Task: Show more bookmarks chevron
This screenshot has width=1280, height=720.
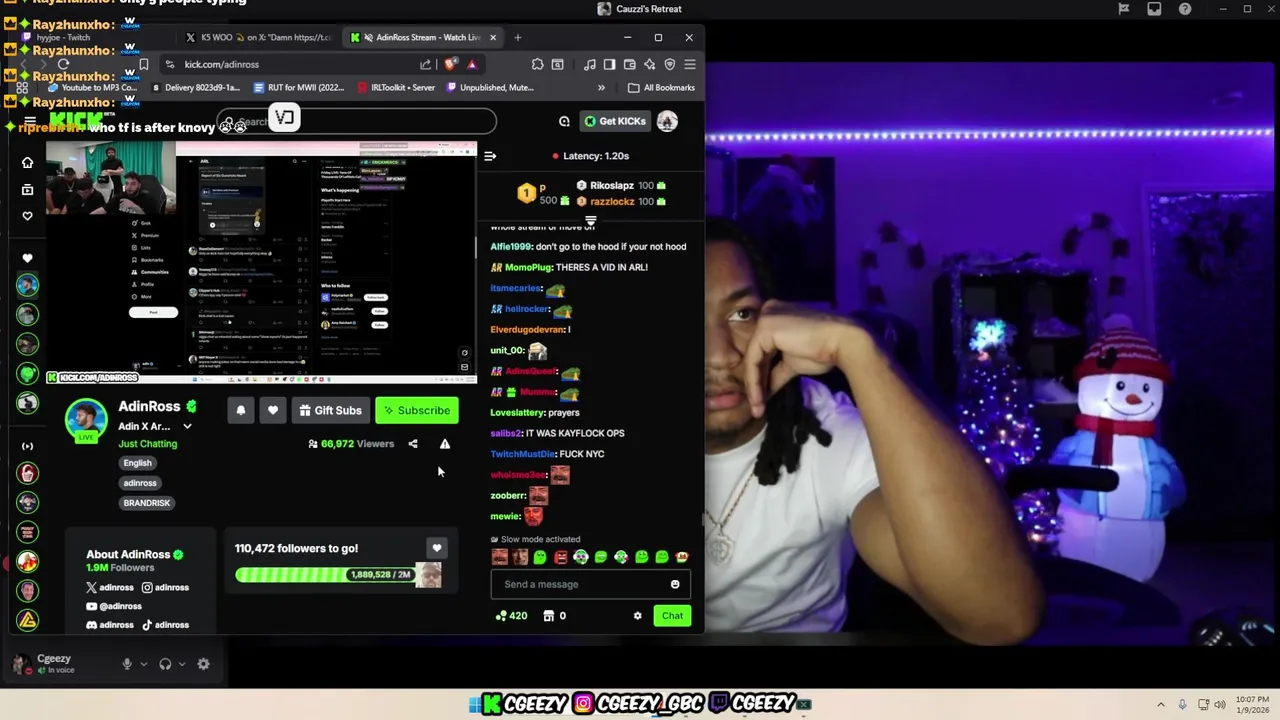Action: 601,88
